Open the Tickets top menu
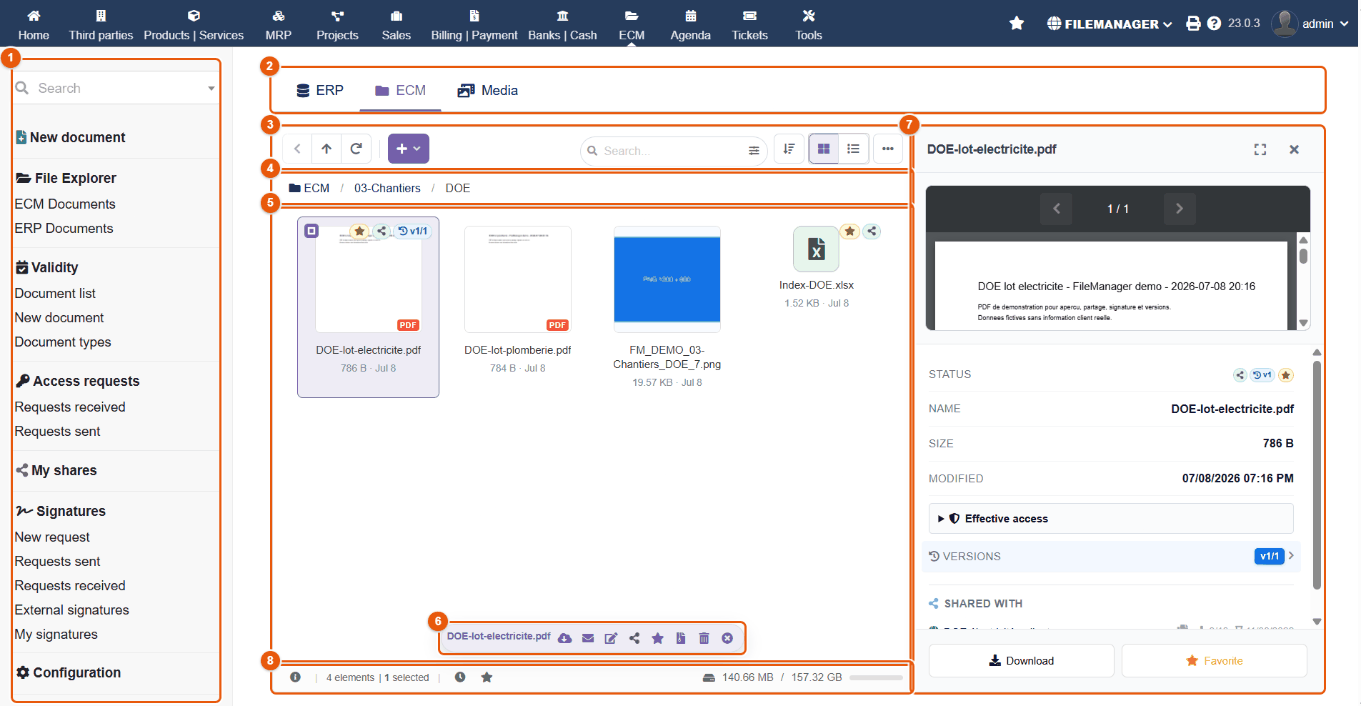Image resolution: width=1361 pixels, height=706 pixels. pyautogui.click(x=750, y=24)
